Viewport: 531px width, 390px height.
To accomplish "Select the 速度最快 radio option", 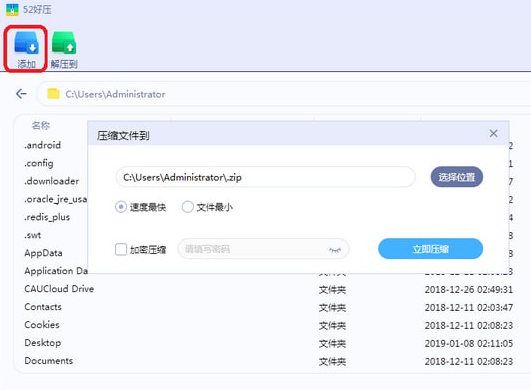I will click(121, 207).
